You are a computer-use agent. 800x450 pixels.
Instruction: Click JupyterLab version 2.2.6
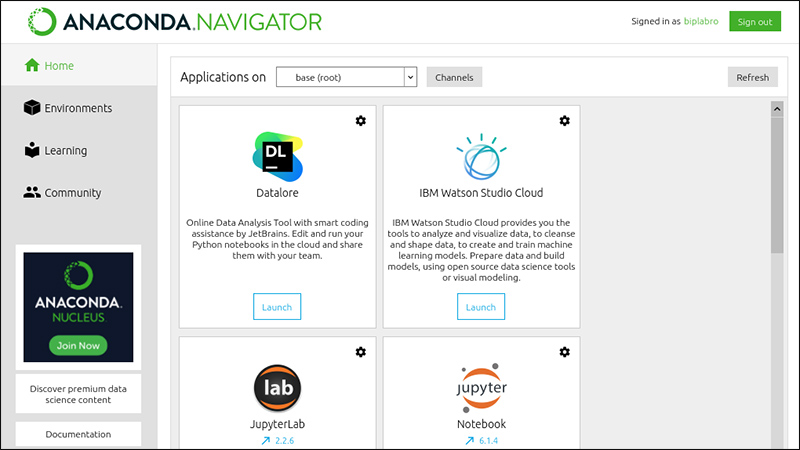[x=285, y=440]
